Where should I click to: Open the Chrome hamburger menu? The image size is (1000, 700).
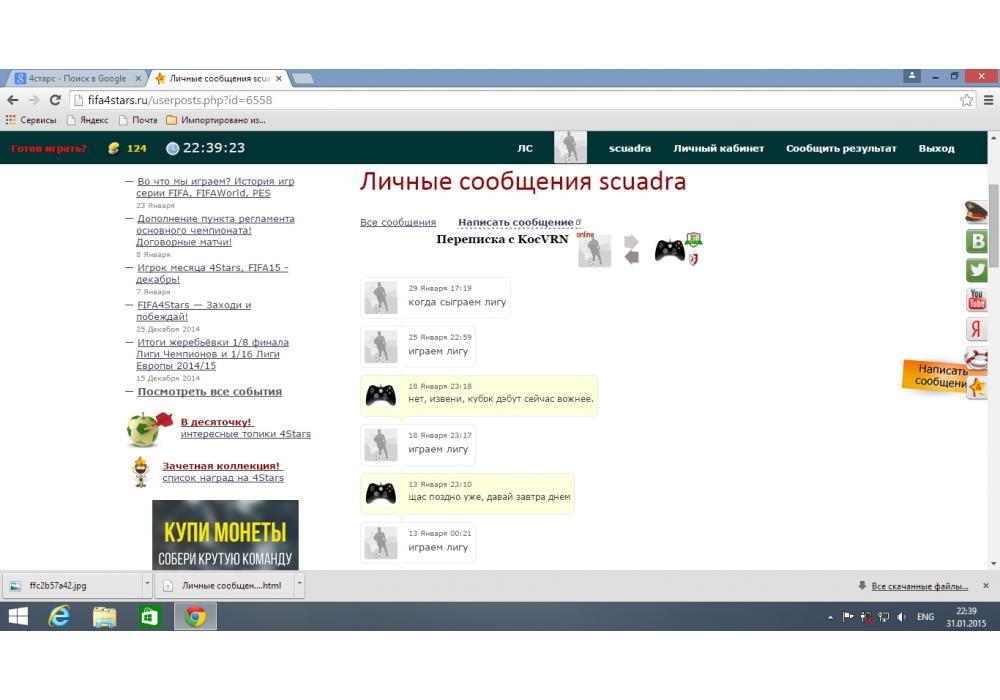(988, 100)
